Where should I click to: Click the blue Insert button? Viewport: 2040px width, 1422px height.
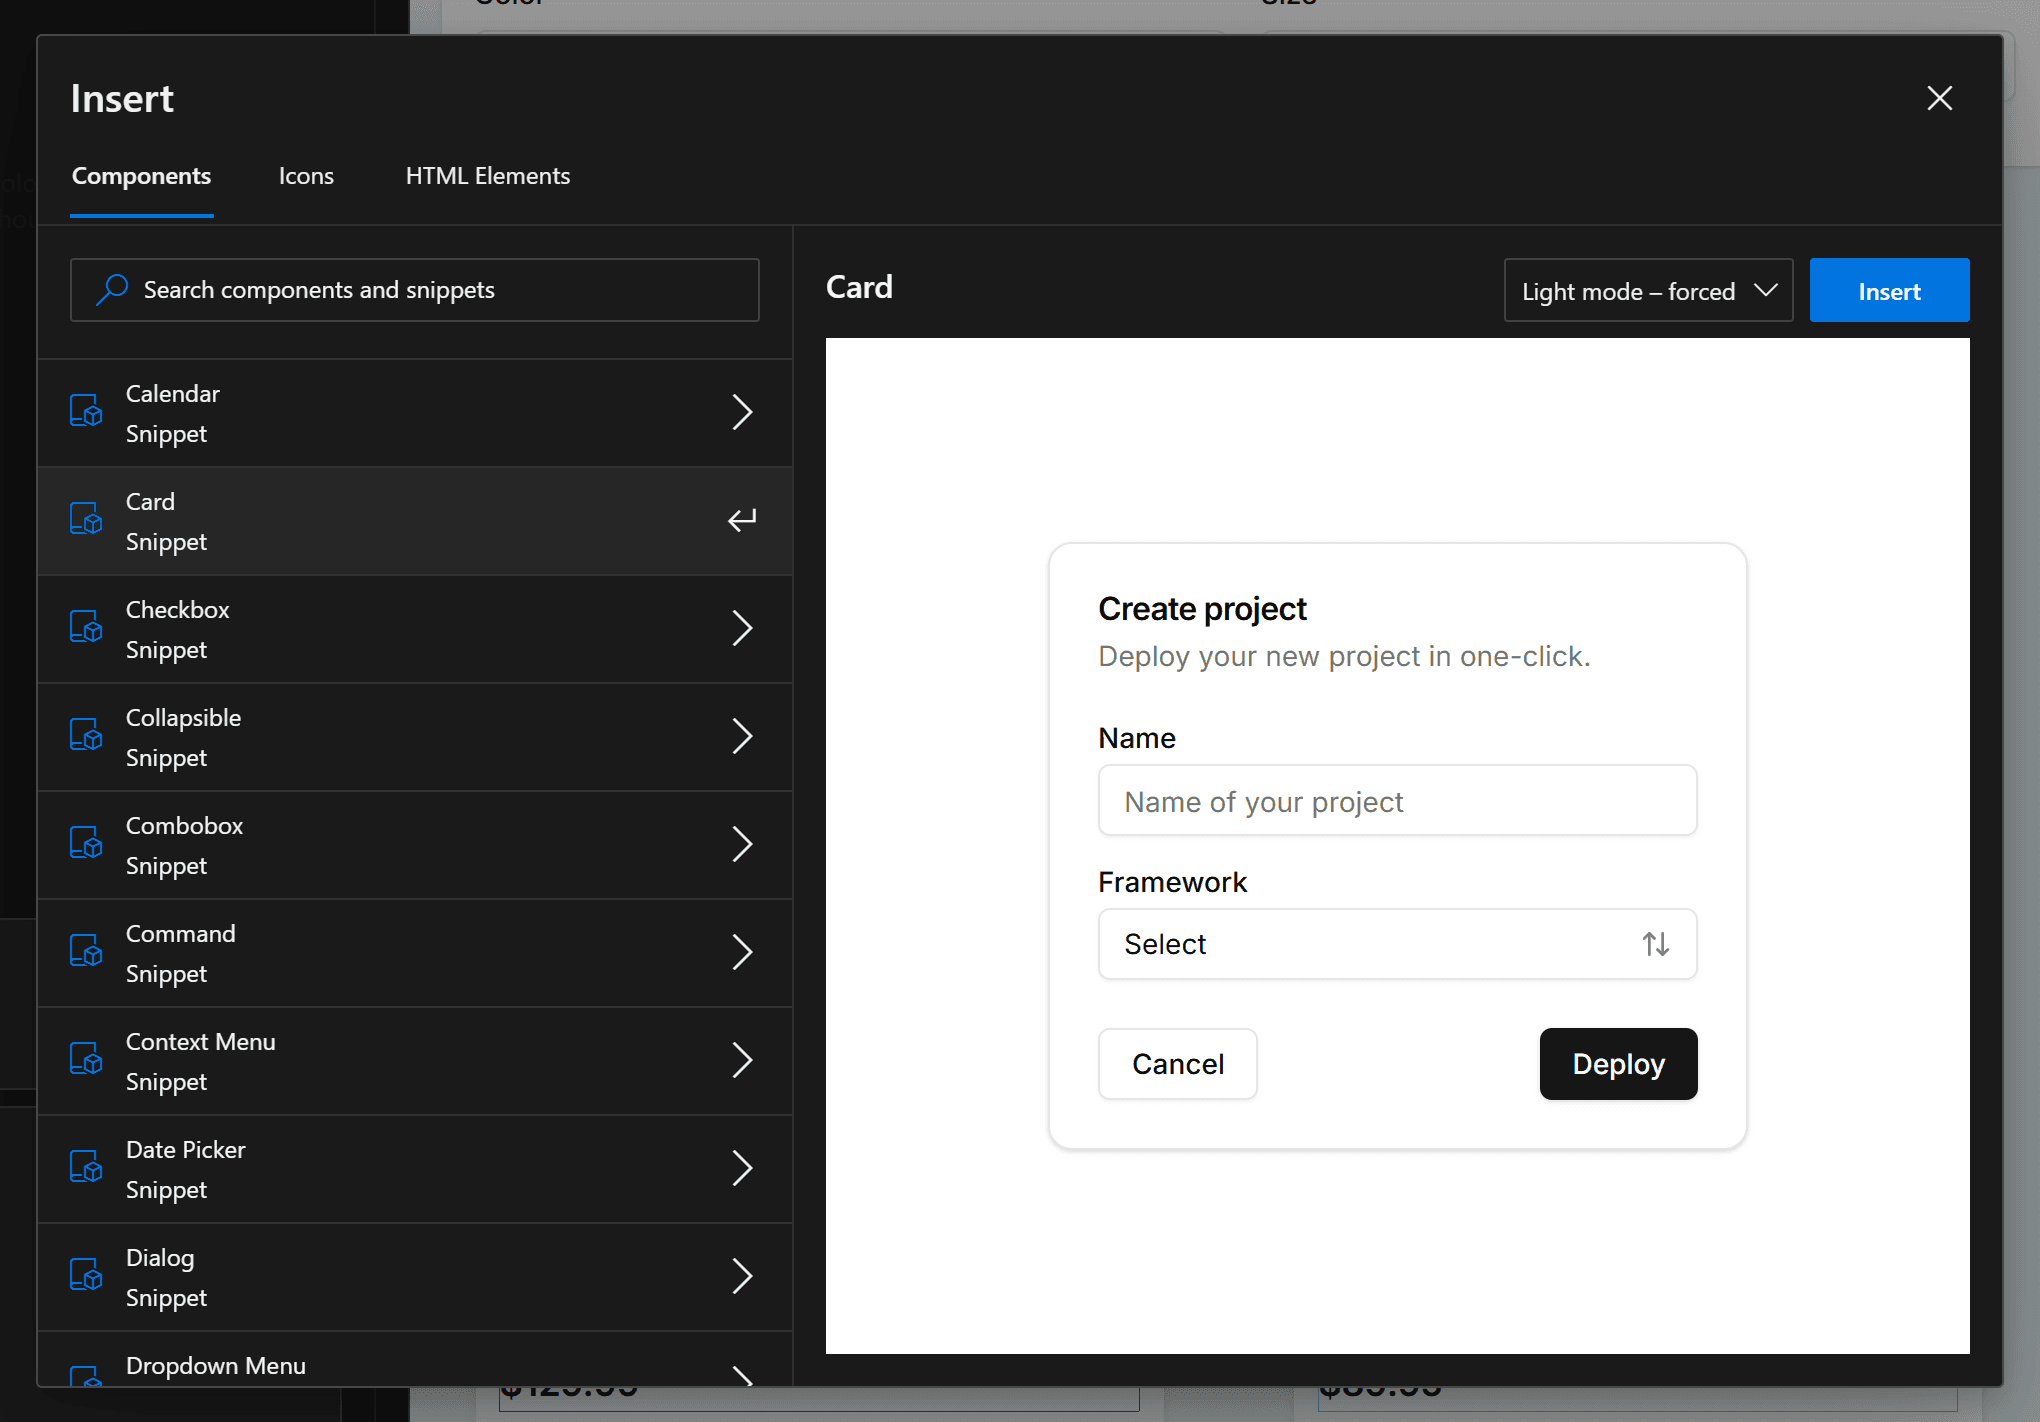[1889, 291]
